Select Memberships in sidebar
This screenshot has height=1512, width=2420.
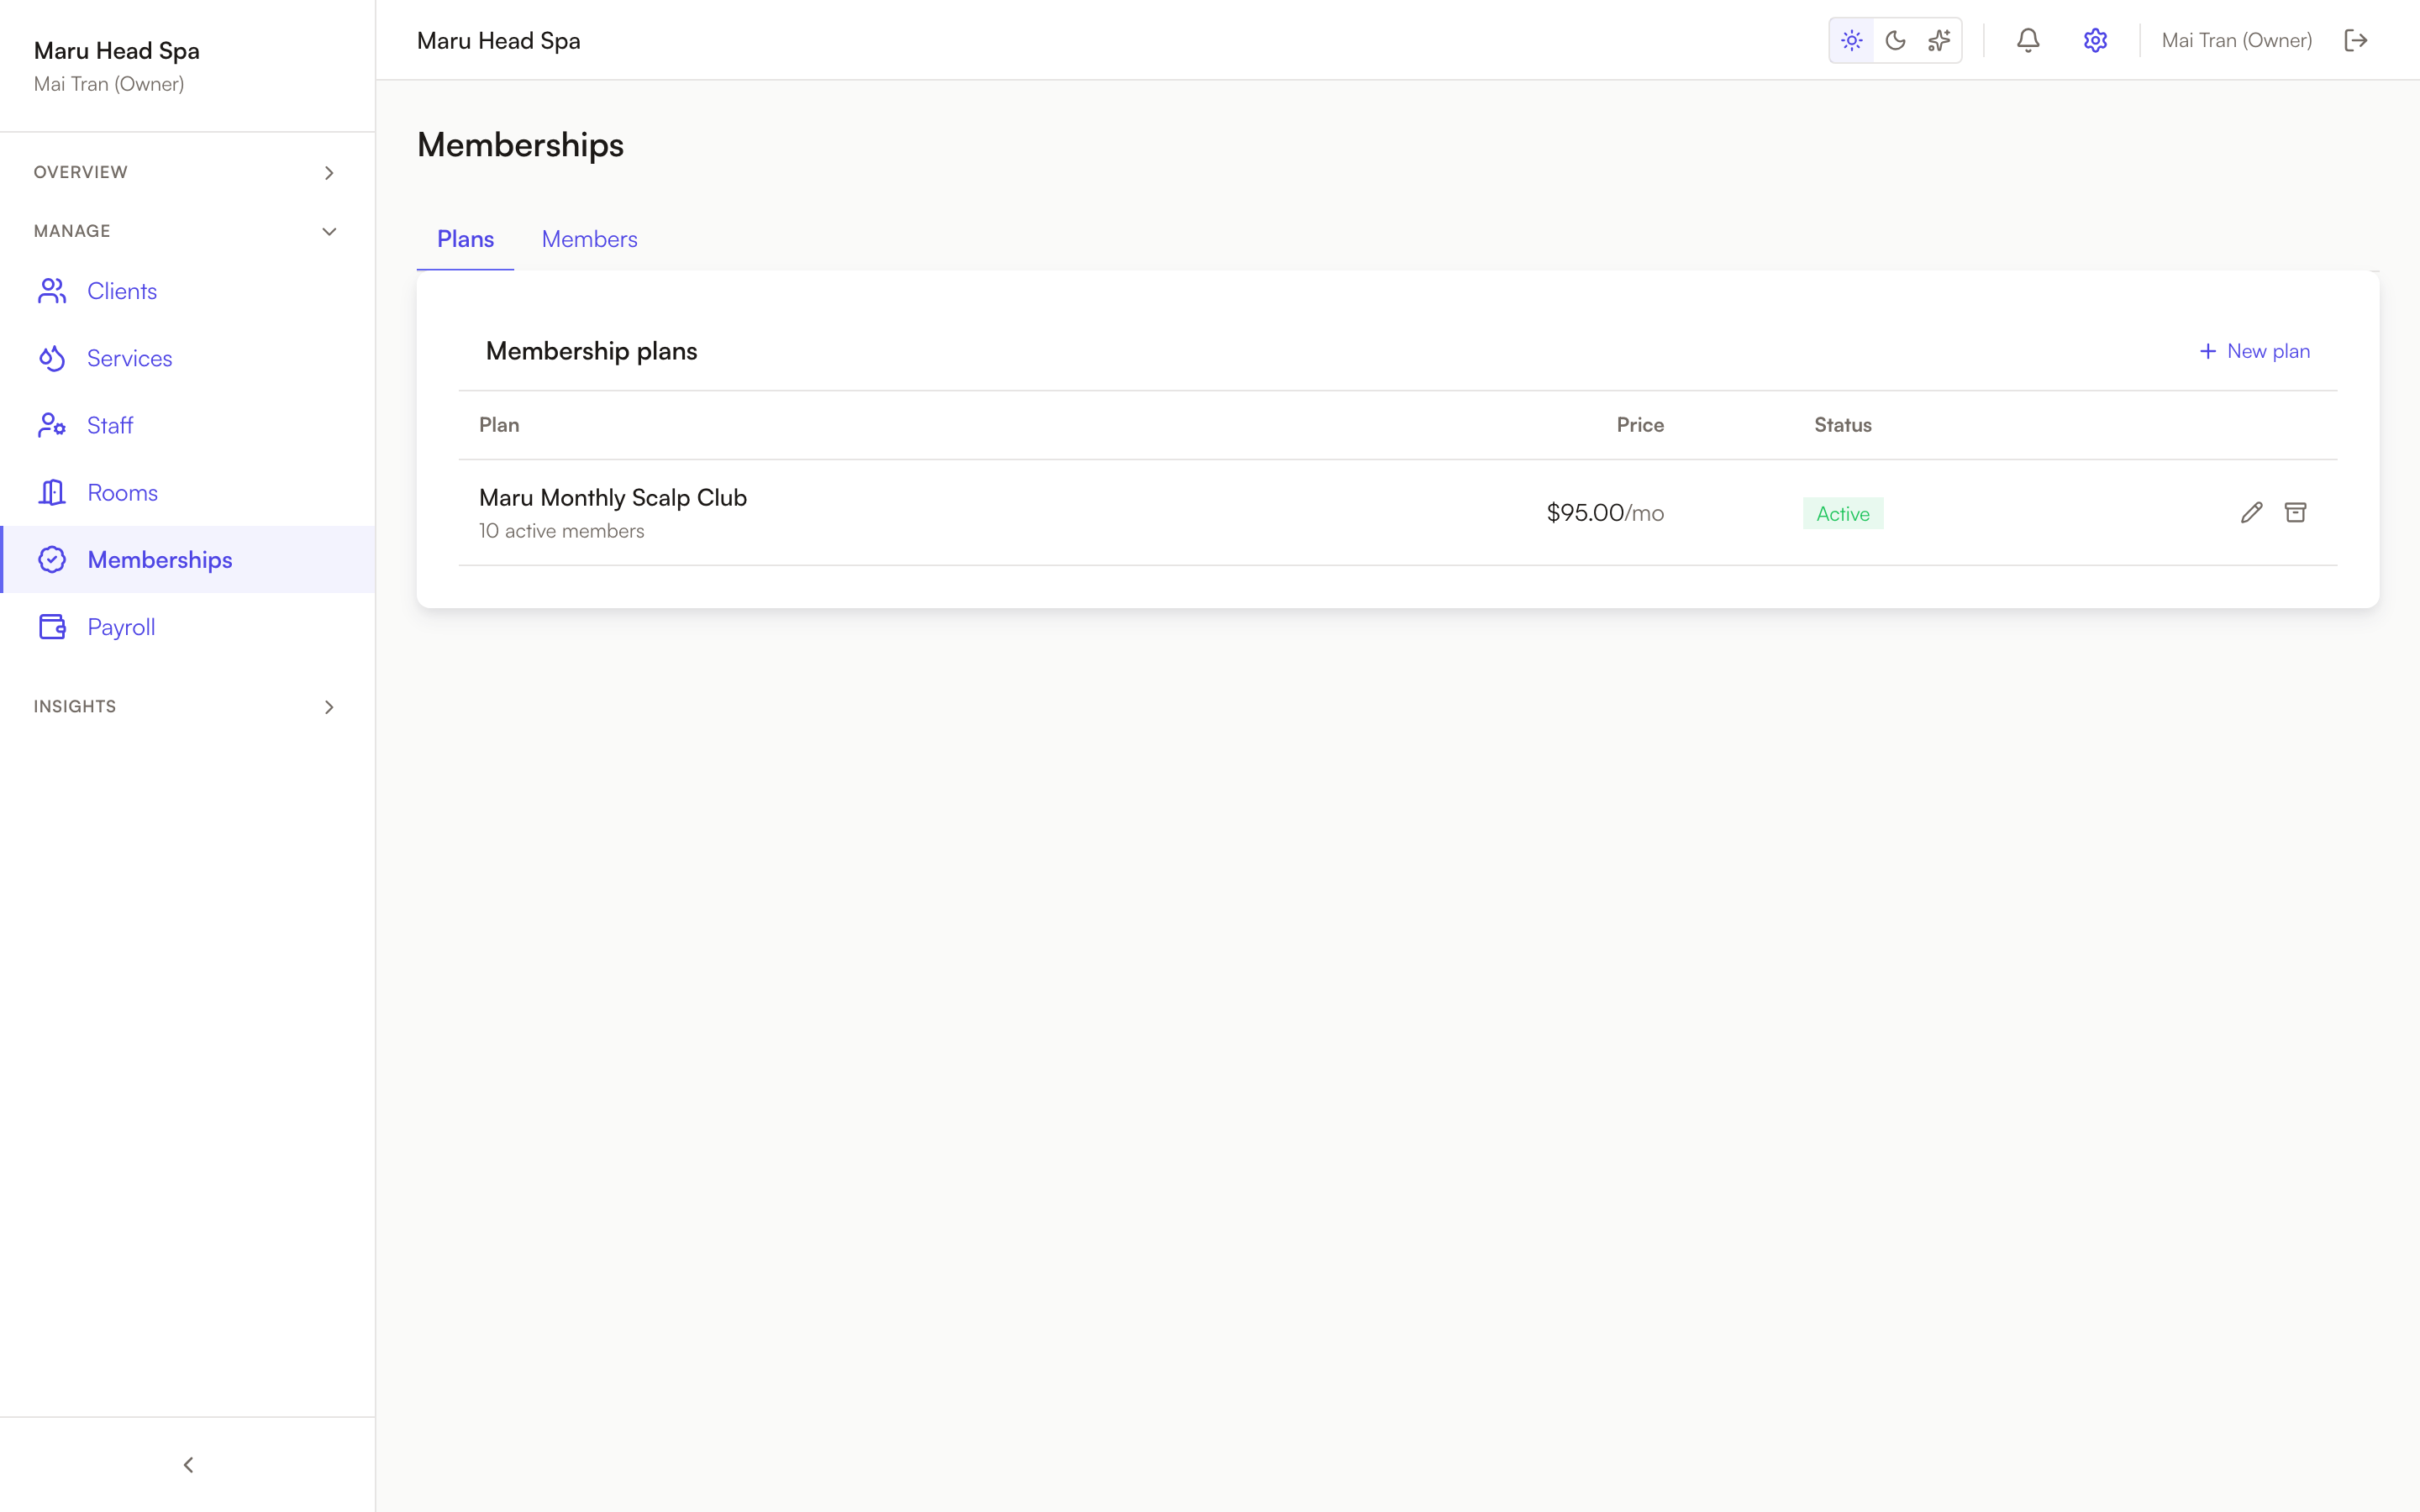pos(188,559)
